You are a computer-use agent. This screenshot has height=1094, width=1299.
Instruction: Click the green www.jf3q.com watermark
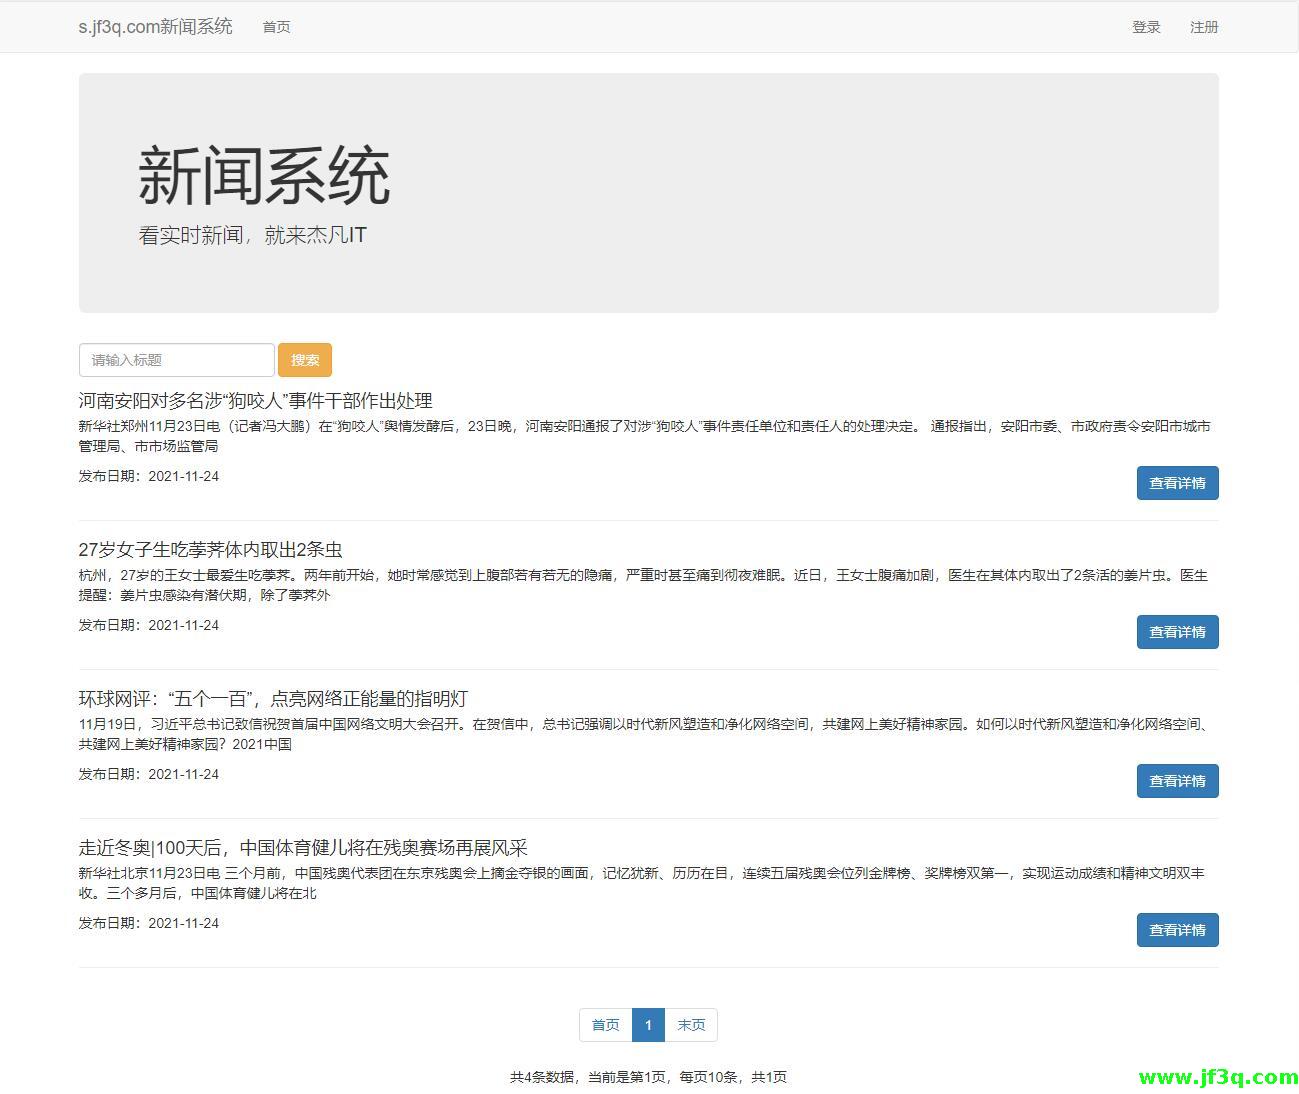[x=1217, y=1077]
